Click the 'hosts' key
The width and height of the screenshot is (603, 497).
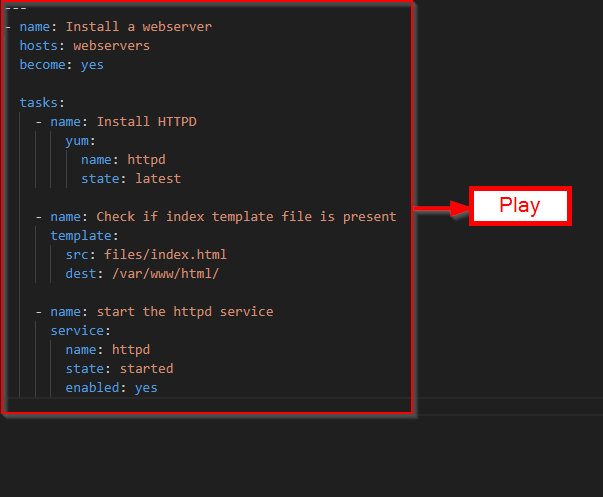38,46
